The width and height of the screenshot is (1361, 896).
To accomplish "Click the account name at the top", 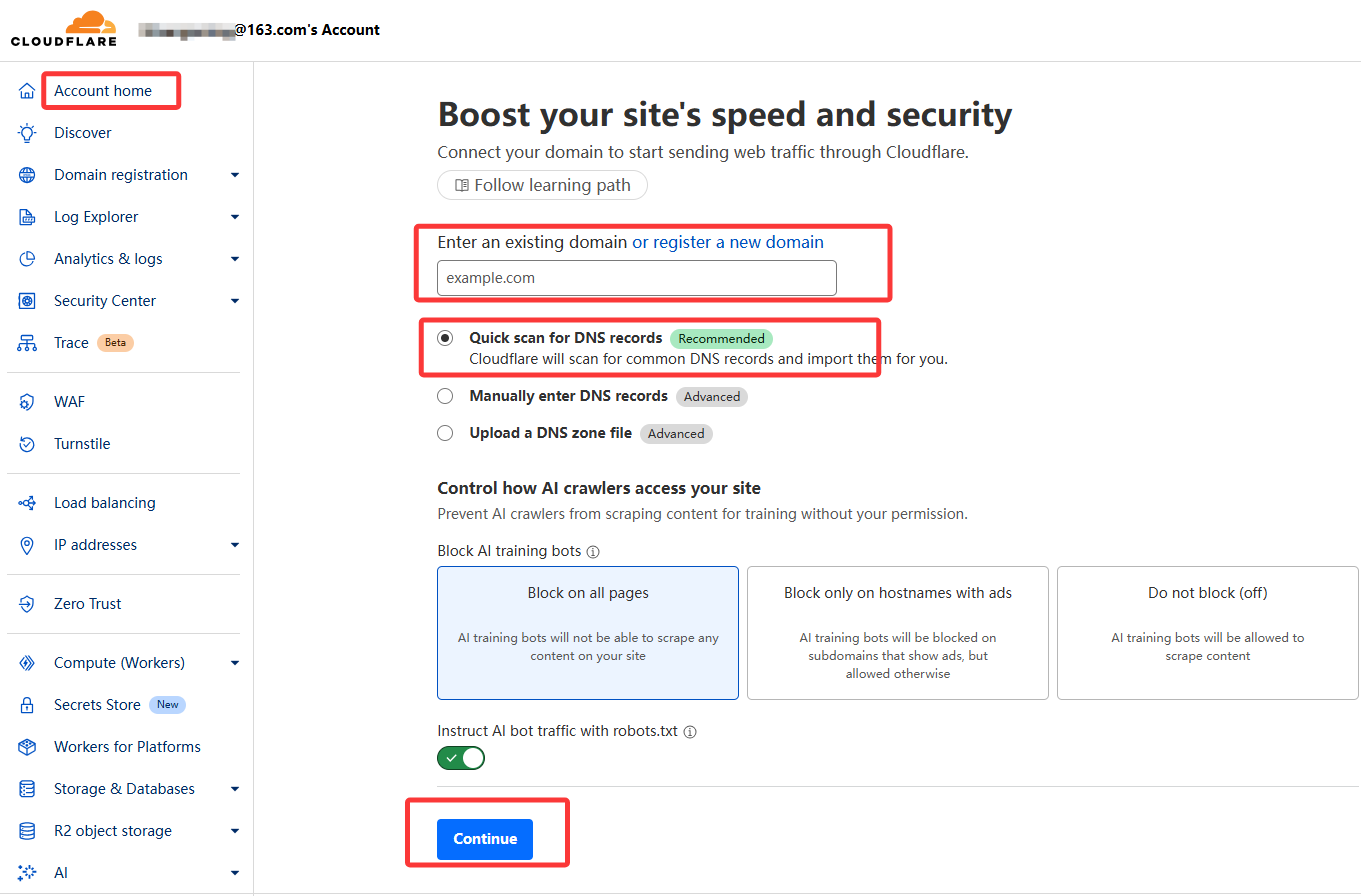I will point(259,30).
